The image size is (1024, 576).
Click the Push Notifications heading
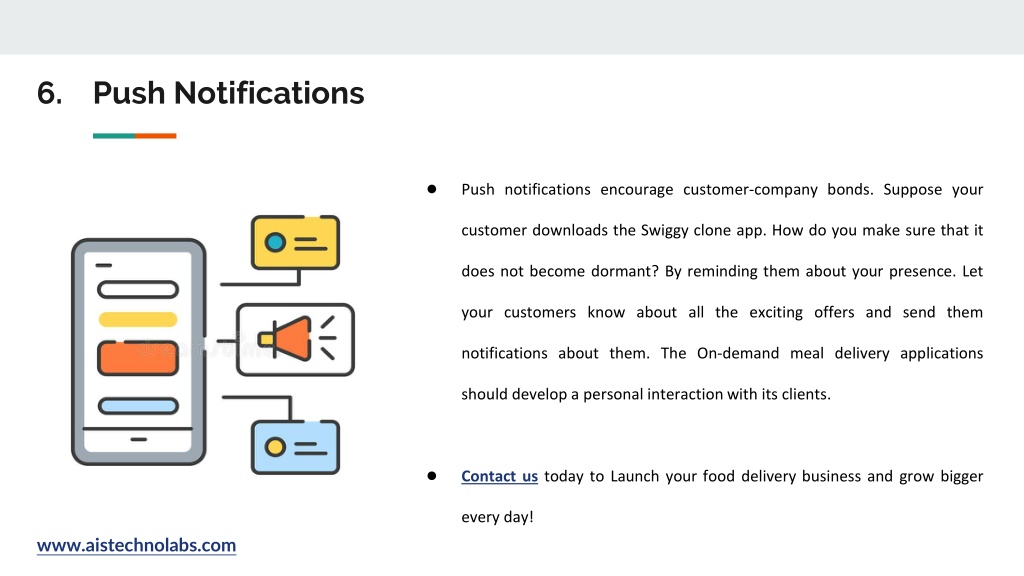pyautogui.click(x=229, y=93)
